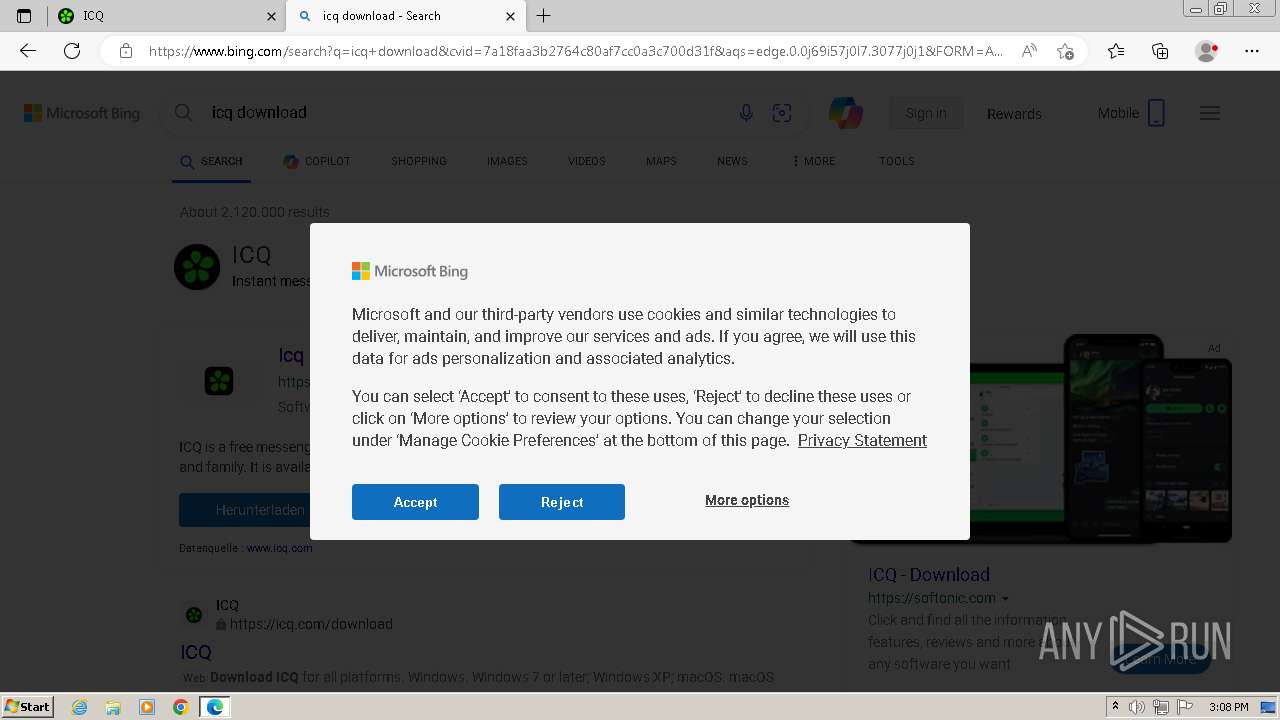The image size is (1280, 720).
Task: Open the volume speaker tray icon
Action: click(x=1137, y=707)
